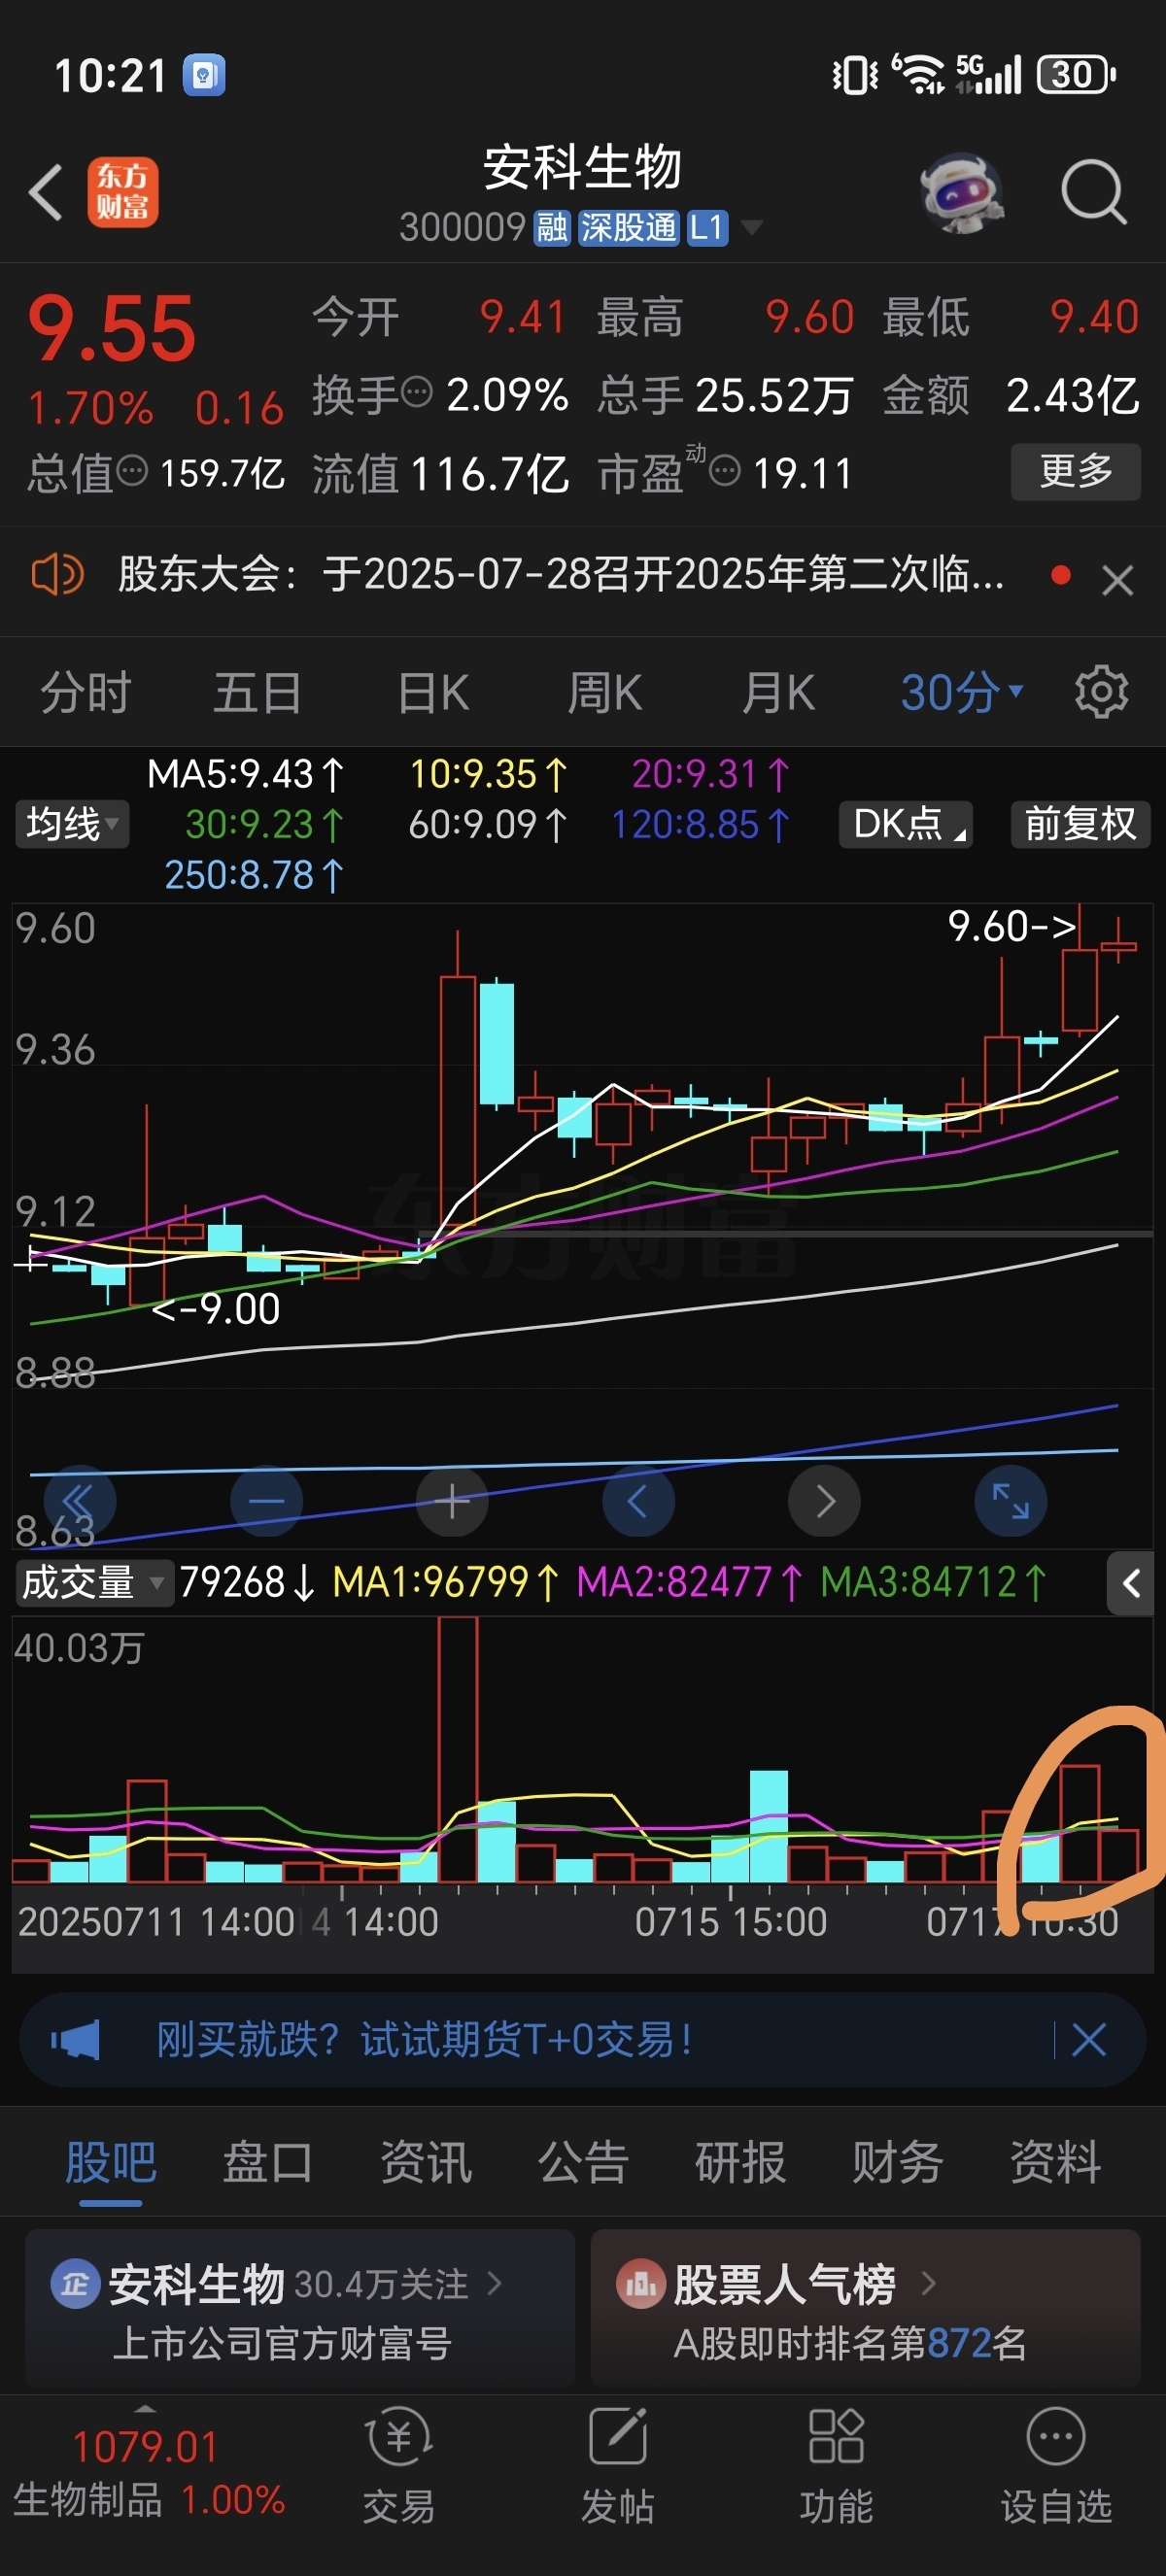Screen dimensions: 1166x2576
Task: Read the 股东大会 announcement text
Action: pyautogui.click(x=561, y=575)
